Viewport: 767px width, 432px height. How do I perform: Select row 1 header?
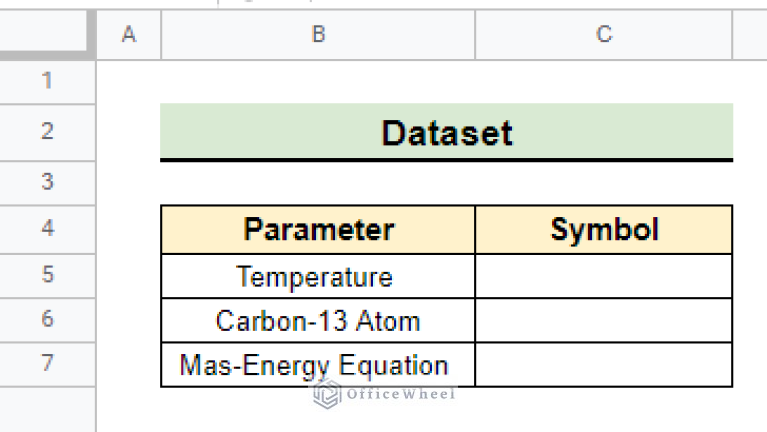tap(47, 81)
